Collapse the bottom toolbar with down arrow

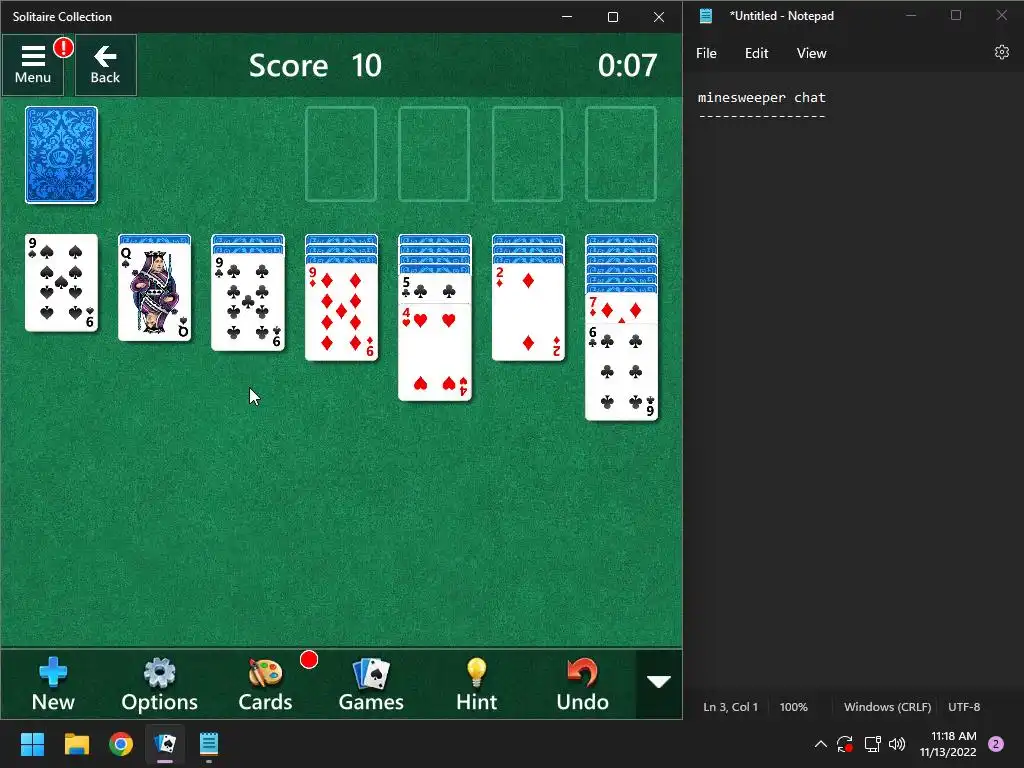coord(658,682)
